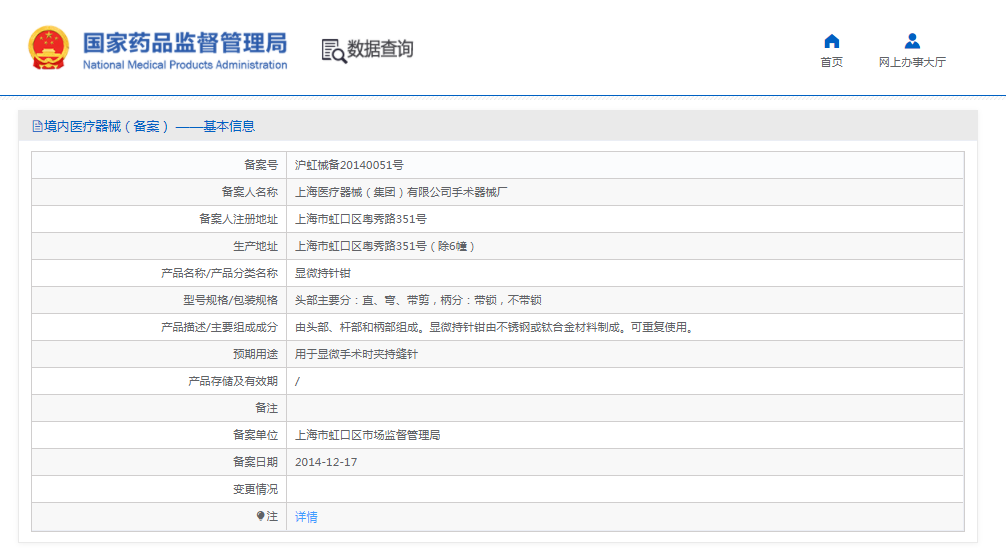Click the 数据查询 heading text
1006x548 pixels.
point(380,49)
